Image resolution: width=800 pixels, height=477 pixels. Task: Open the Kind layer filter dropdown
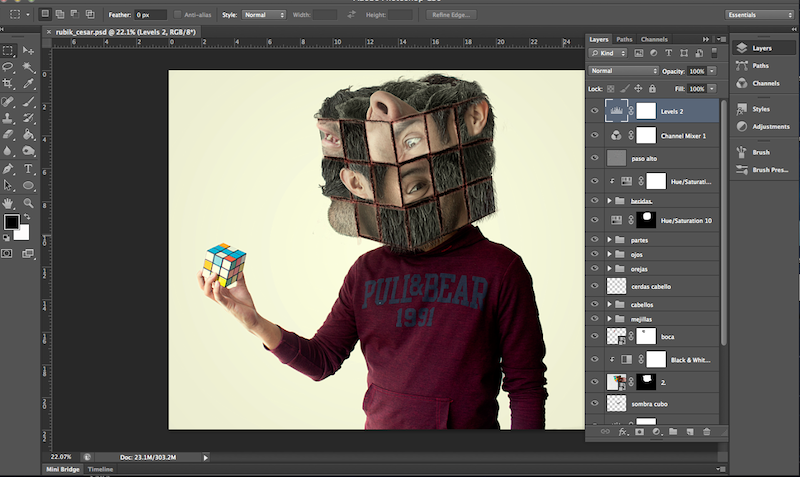[x=608, y=53]
